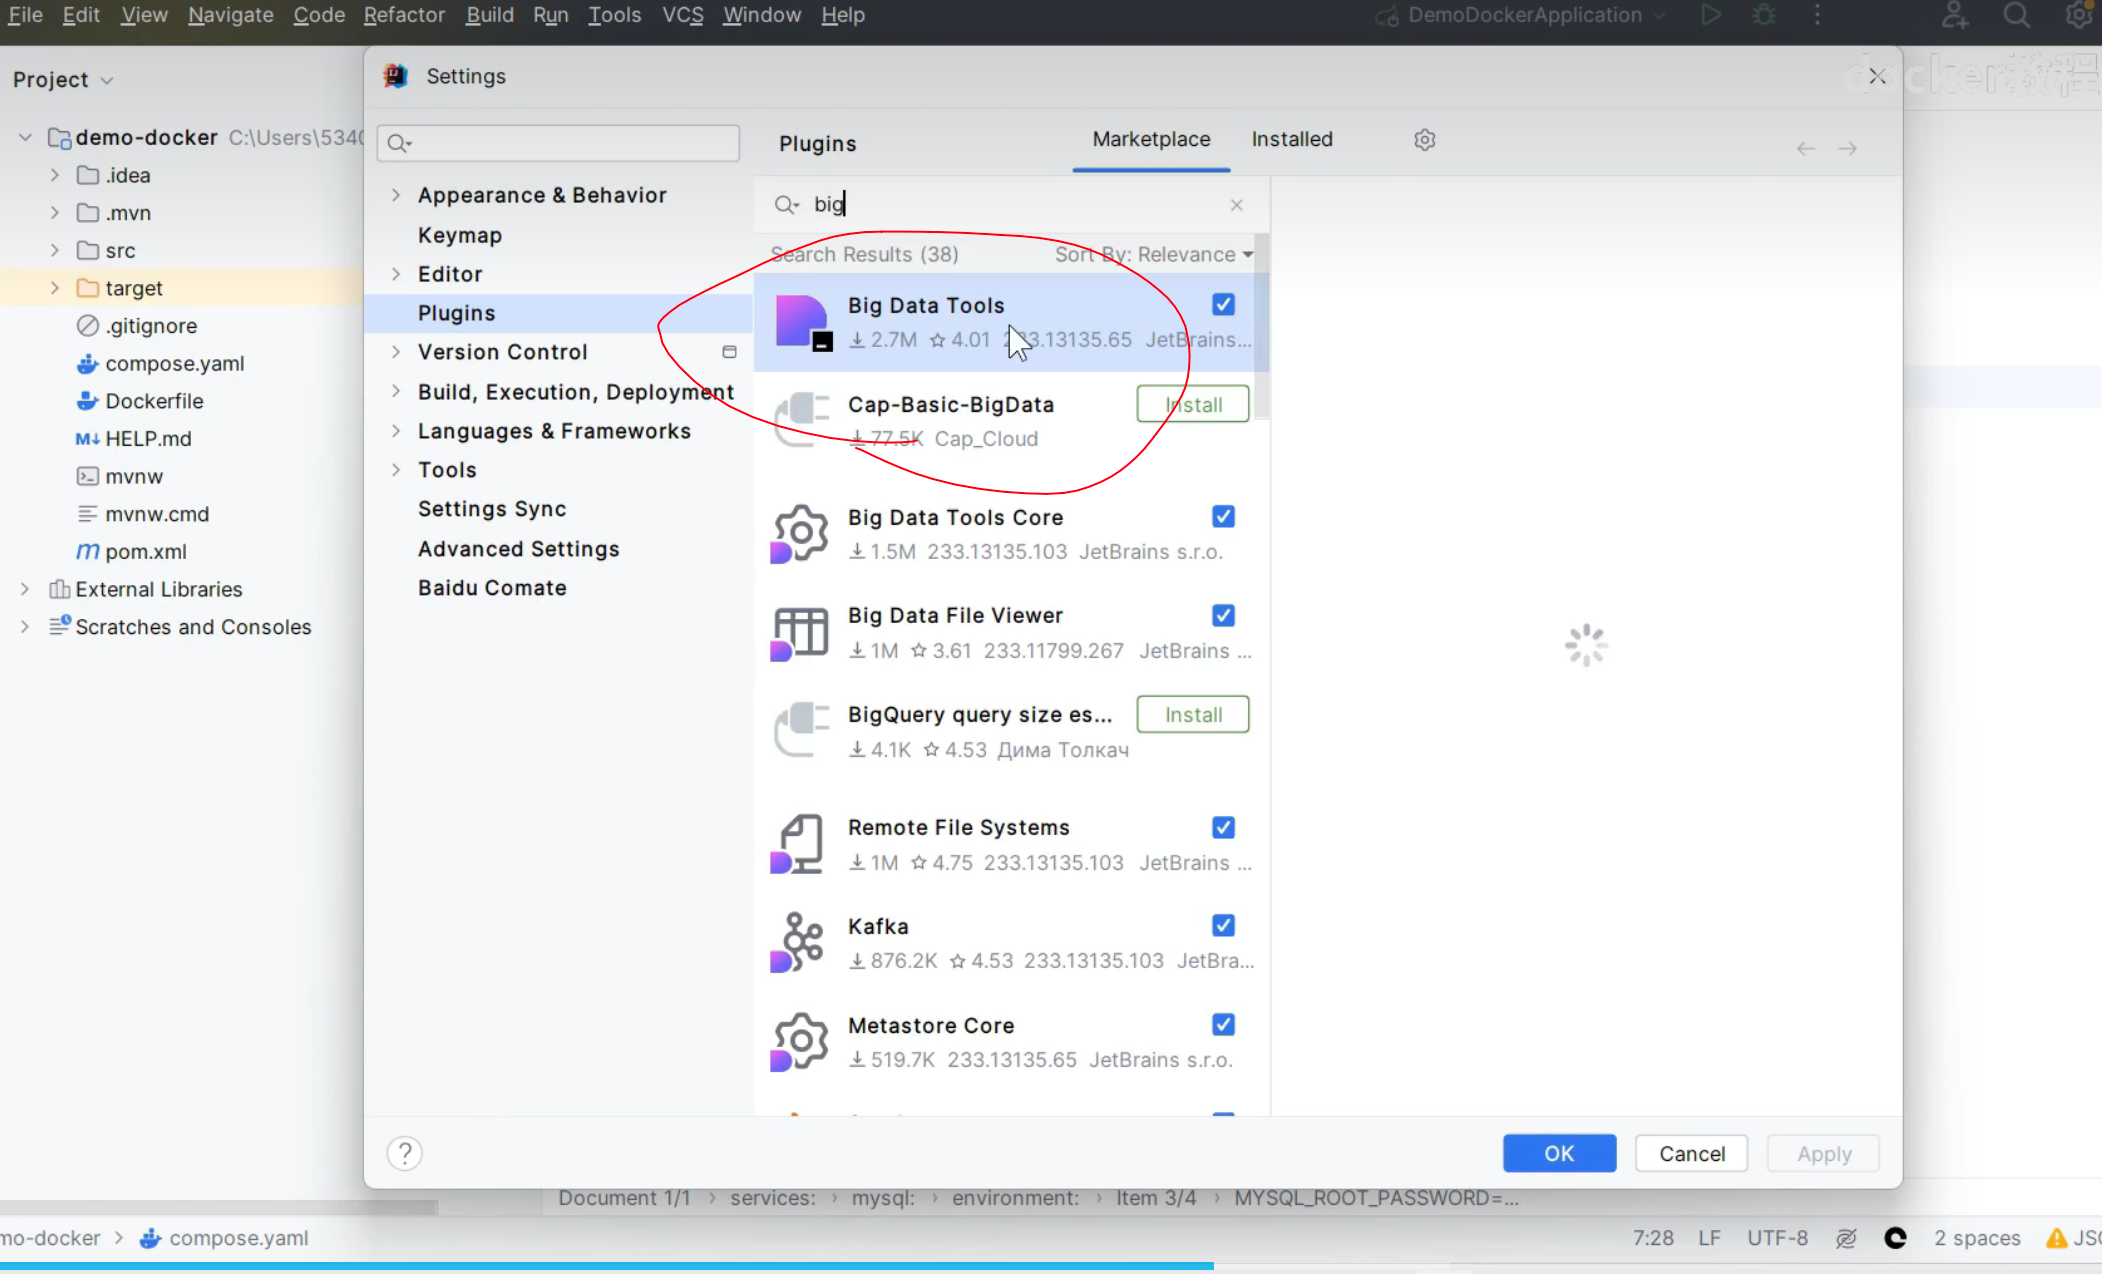Click the Run button in toolbar
The width and height of the screenshot is (2102, 1274).
(1711, 15)
